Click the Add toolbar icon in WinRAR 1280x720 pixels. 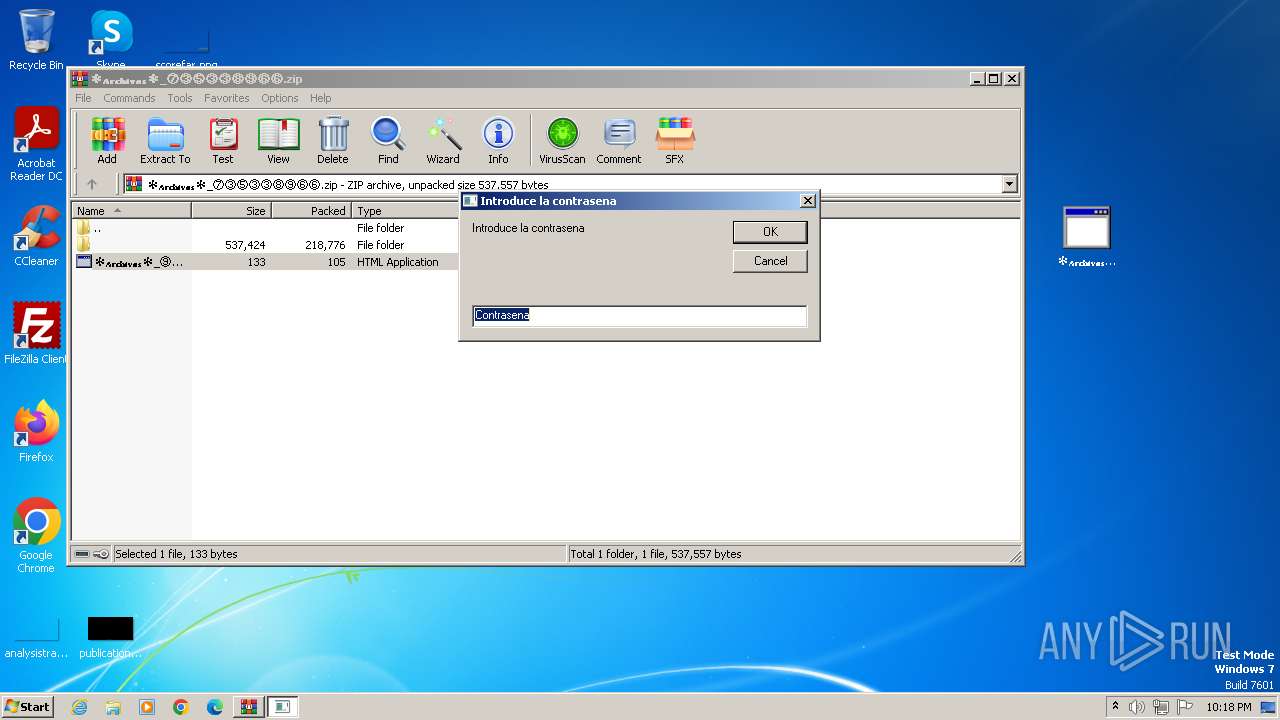click(x=107, y=140)
